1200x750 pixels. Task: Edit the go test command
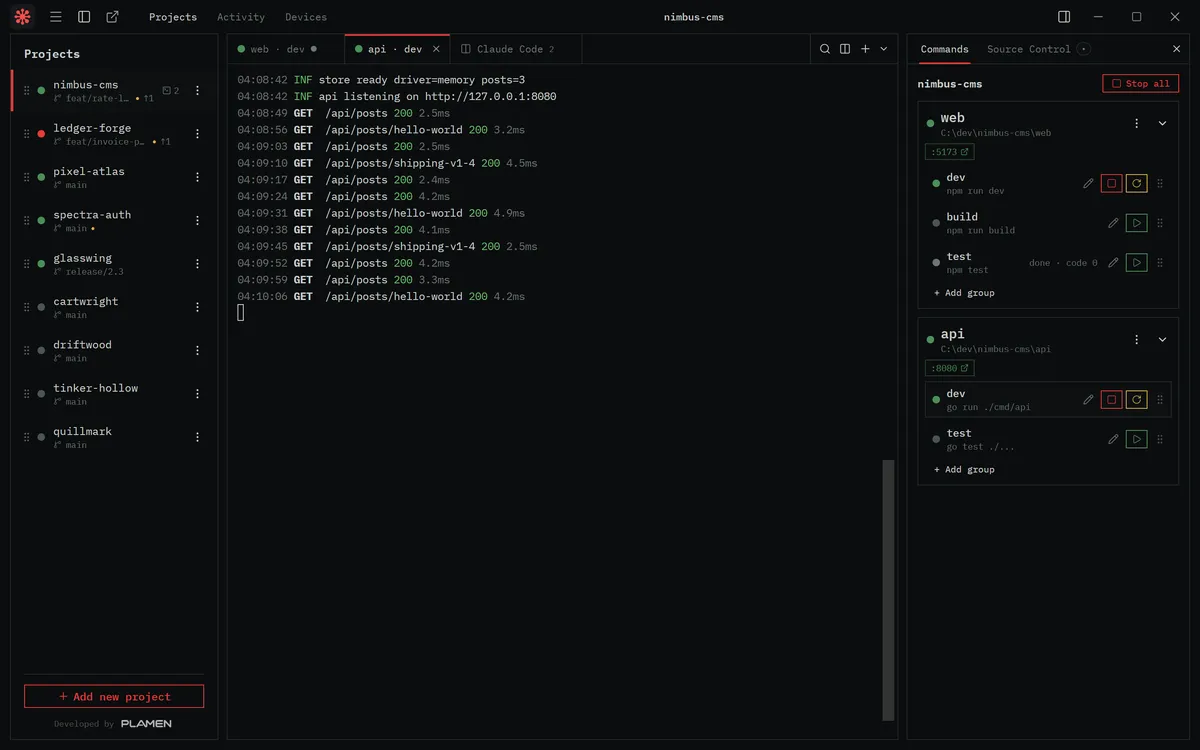tap(1113, 439)
